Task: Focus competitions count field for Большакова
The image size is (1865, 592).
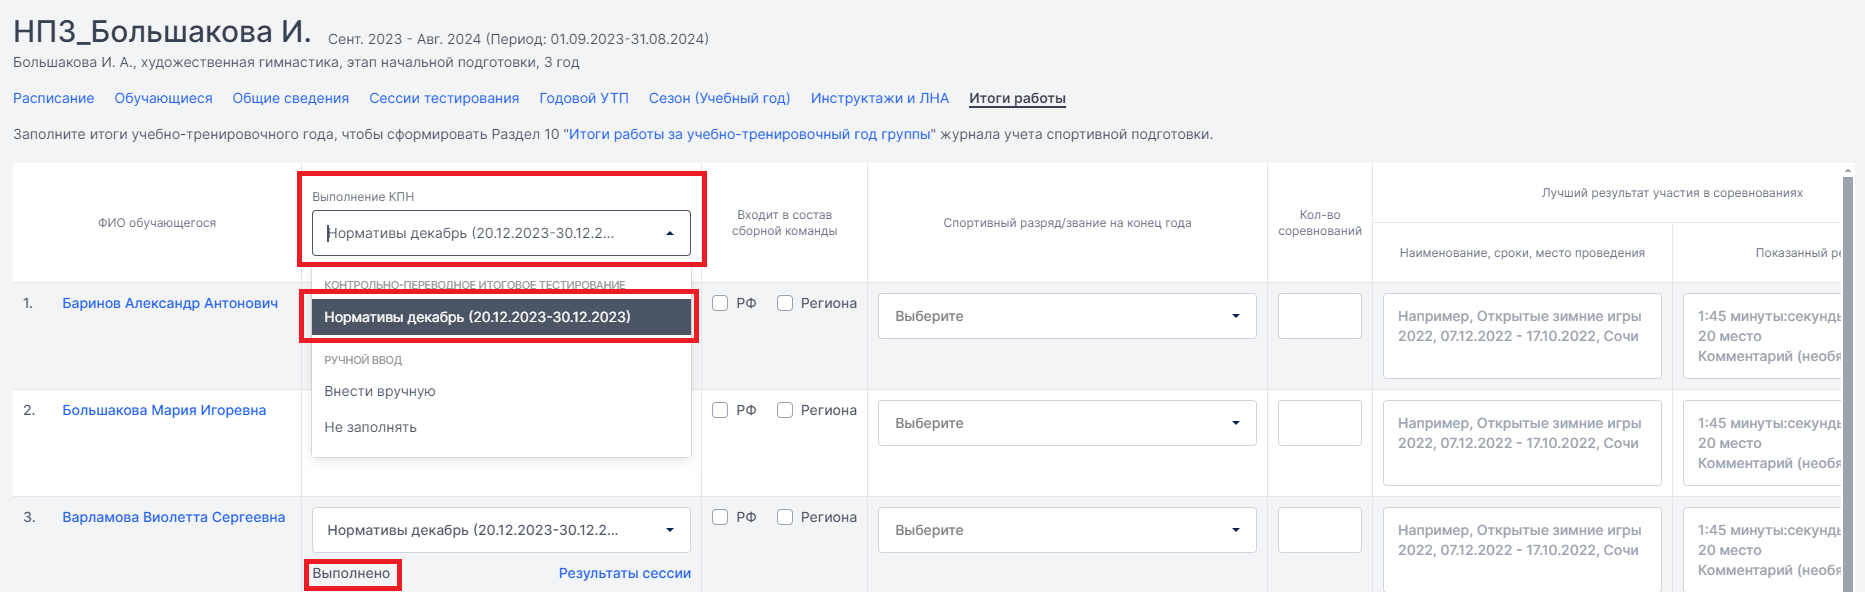Action: coord(1320,423)
